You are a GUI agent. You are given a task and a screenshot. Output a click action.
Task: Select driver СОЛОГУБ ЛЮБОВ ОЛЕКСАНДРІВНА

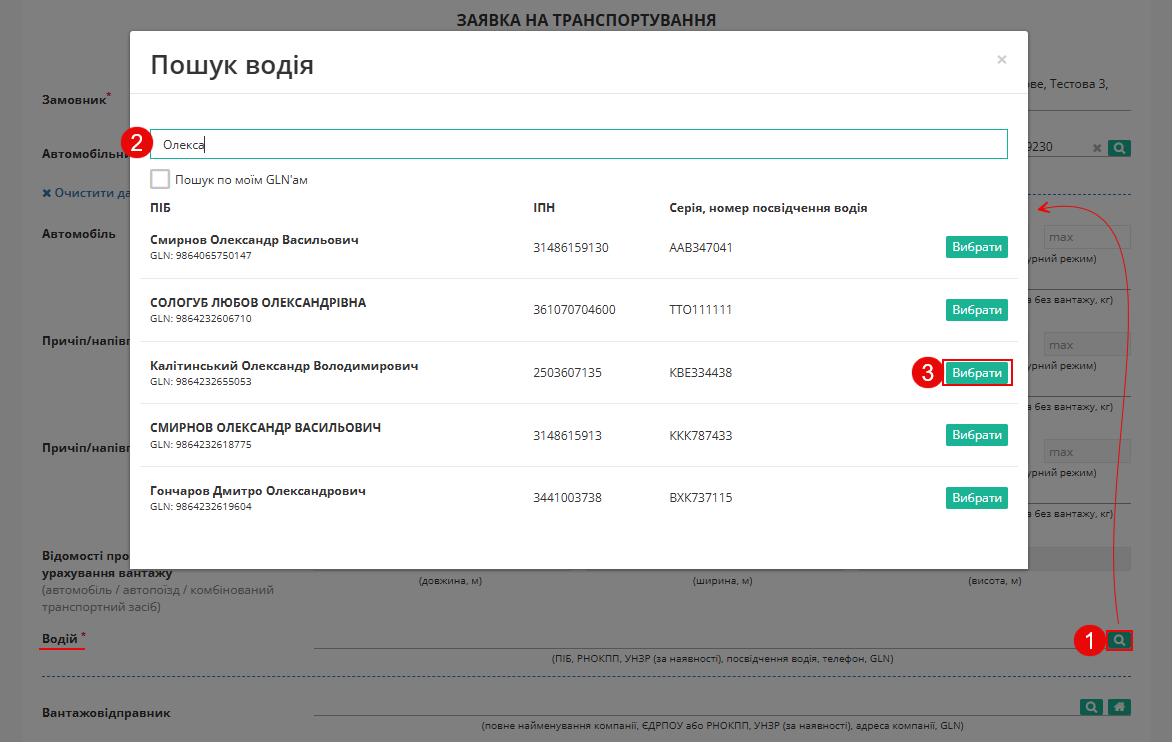pyautogui.click(x=976, y=310)
